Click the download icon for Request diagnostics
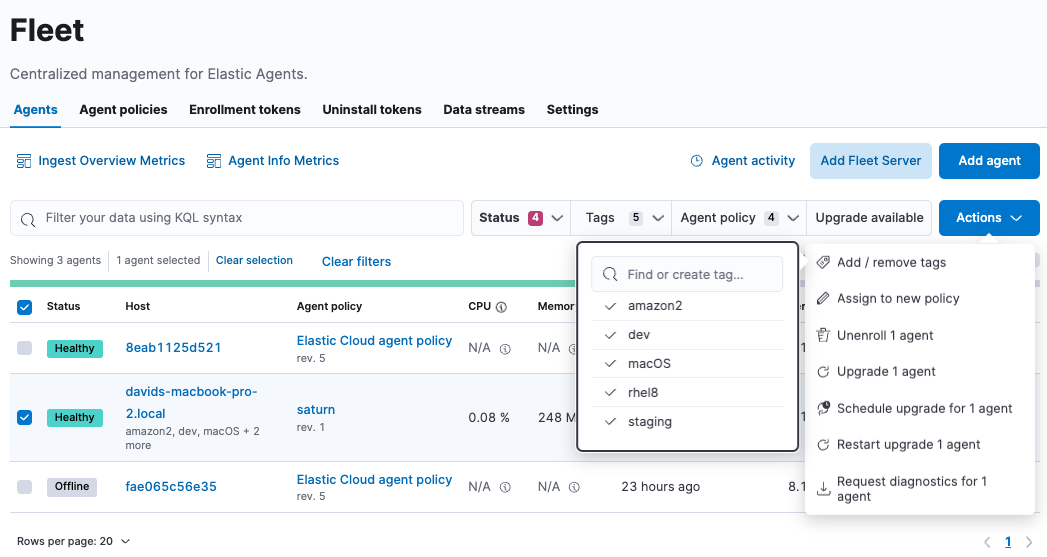This screenshot has height=557, width=1047. [x=823, y=489]
